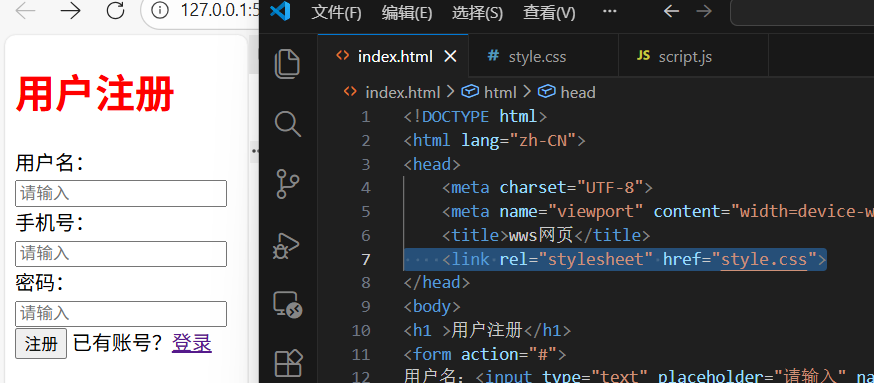Click the site information icon in address bar

(160, 11)
